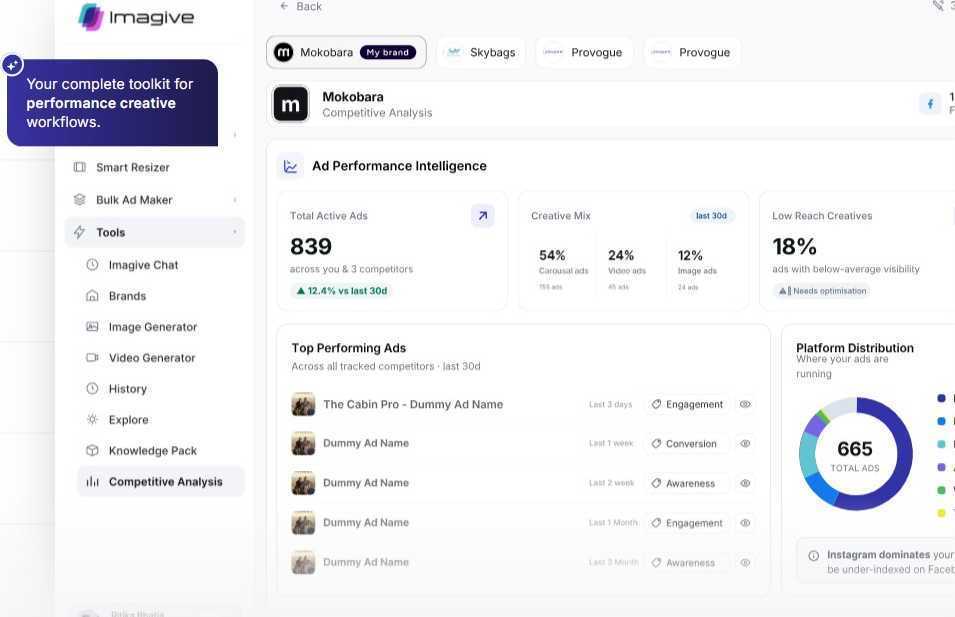Image resolution: width=955 pixels, height=617 pixels.
Task: Click the Brands home icon
Action: tap(92, 295)
